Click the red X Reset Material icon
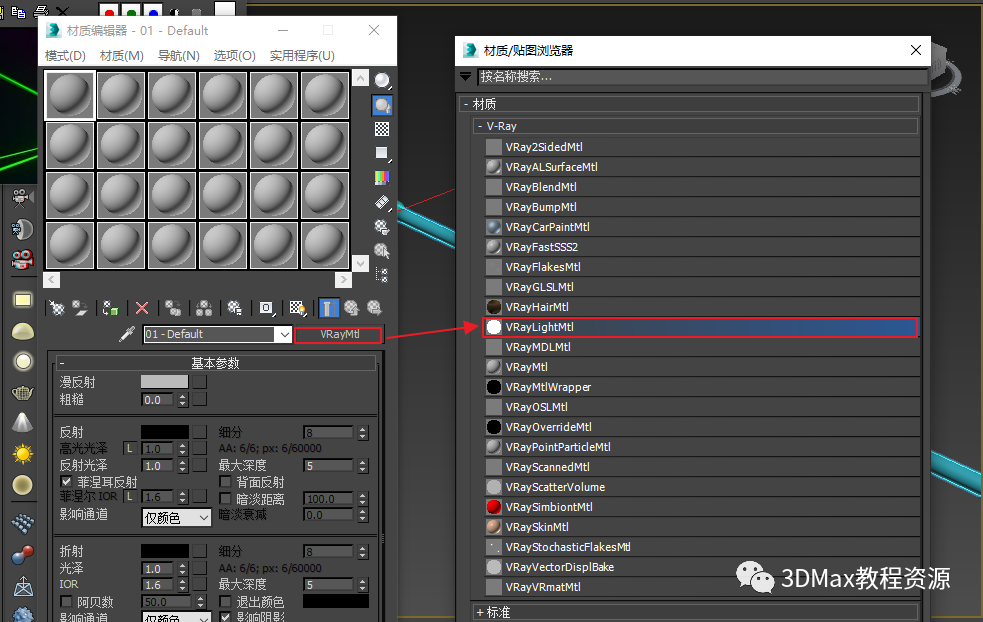 142,308
